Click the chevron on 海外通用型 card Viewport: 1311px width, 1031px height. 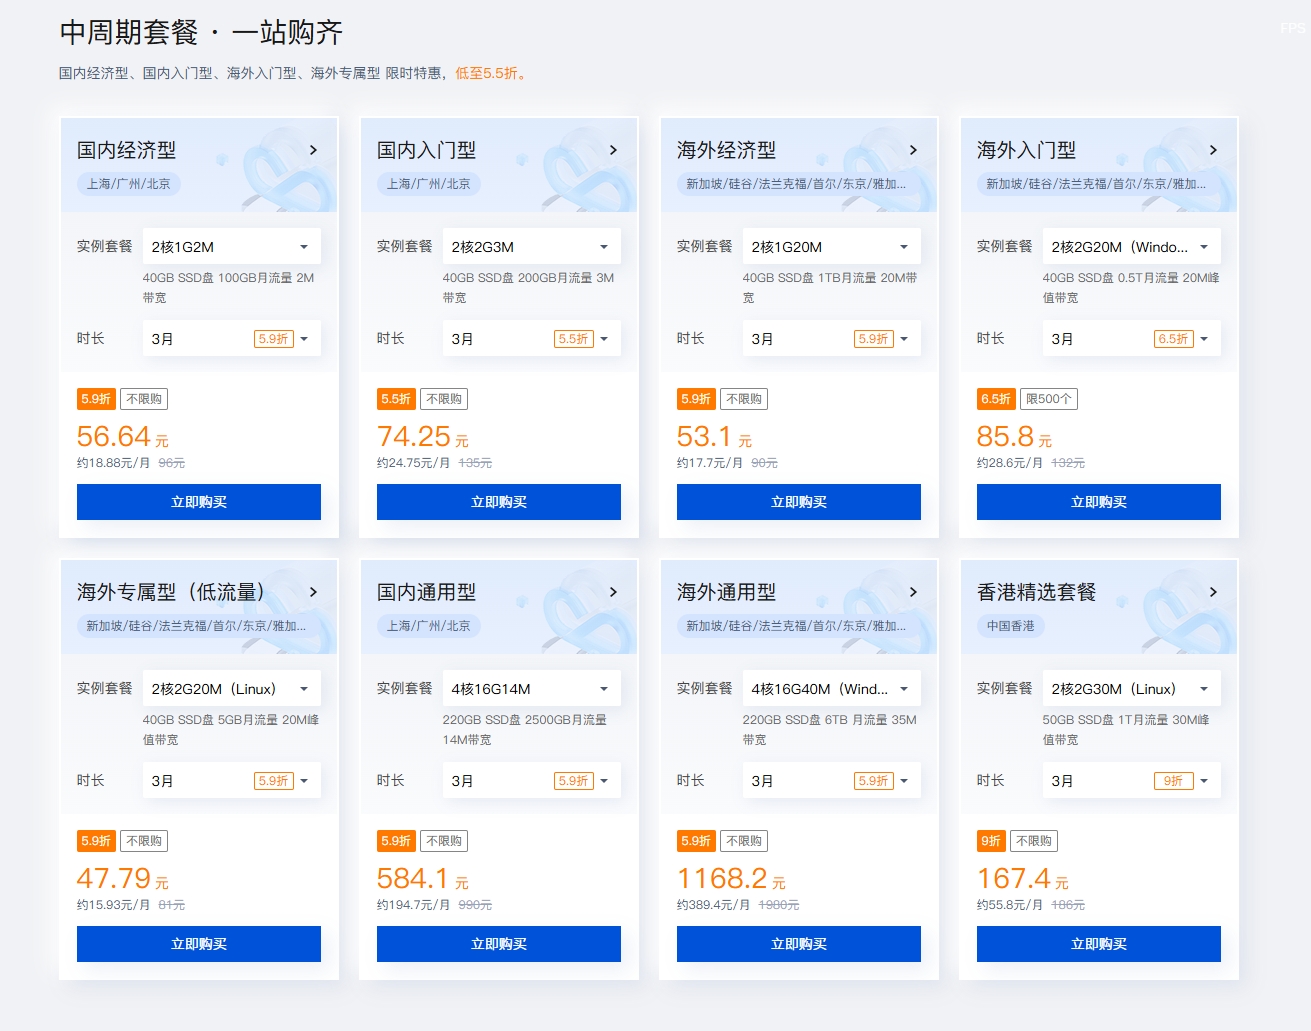point(913,592)
